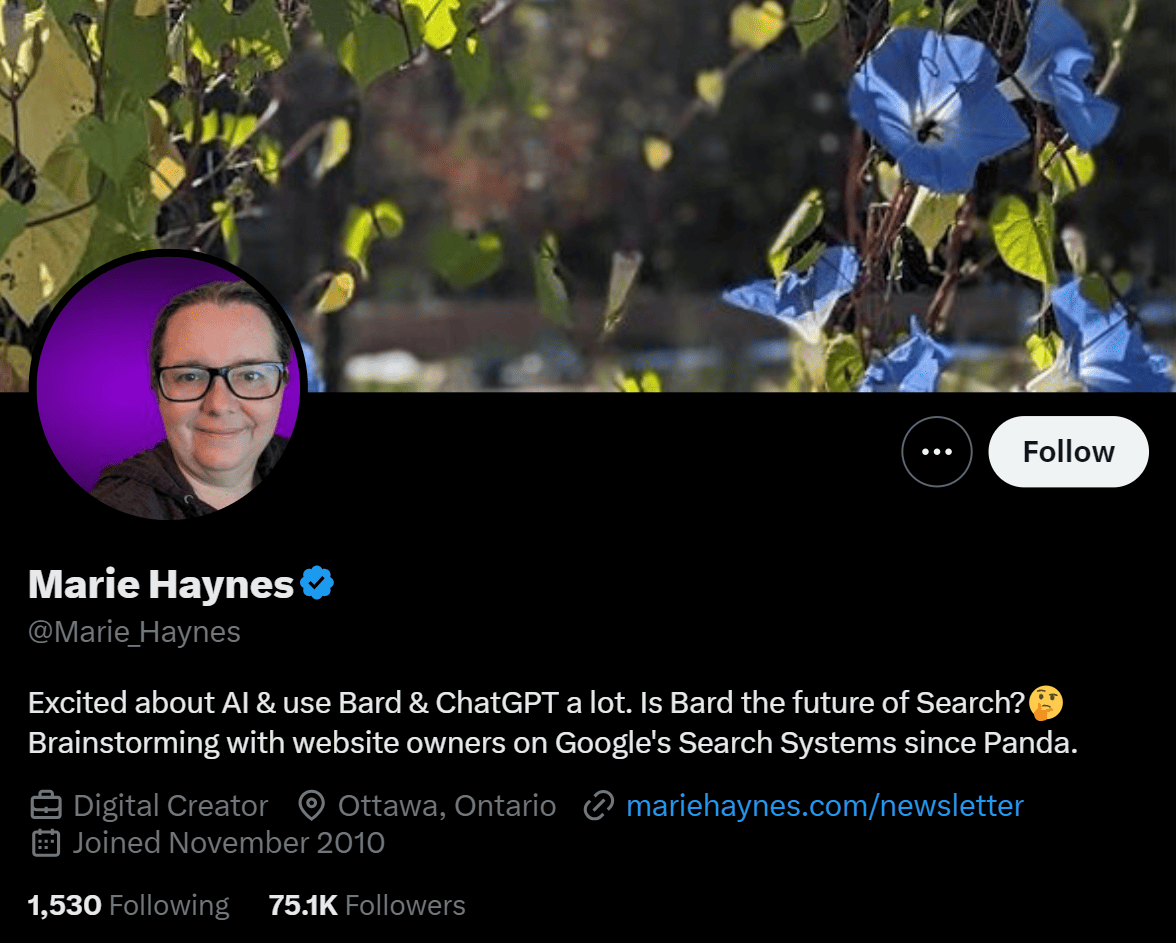Open the mariehaynes.com/newsletter link
1176x943 pixels.
(824, 805)
